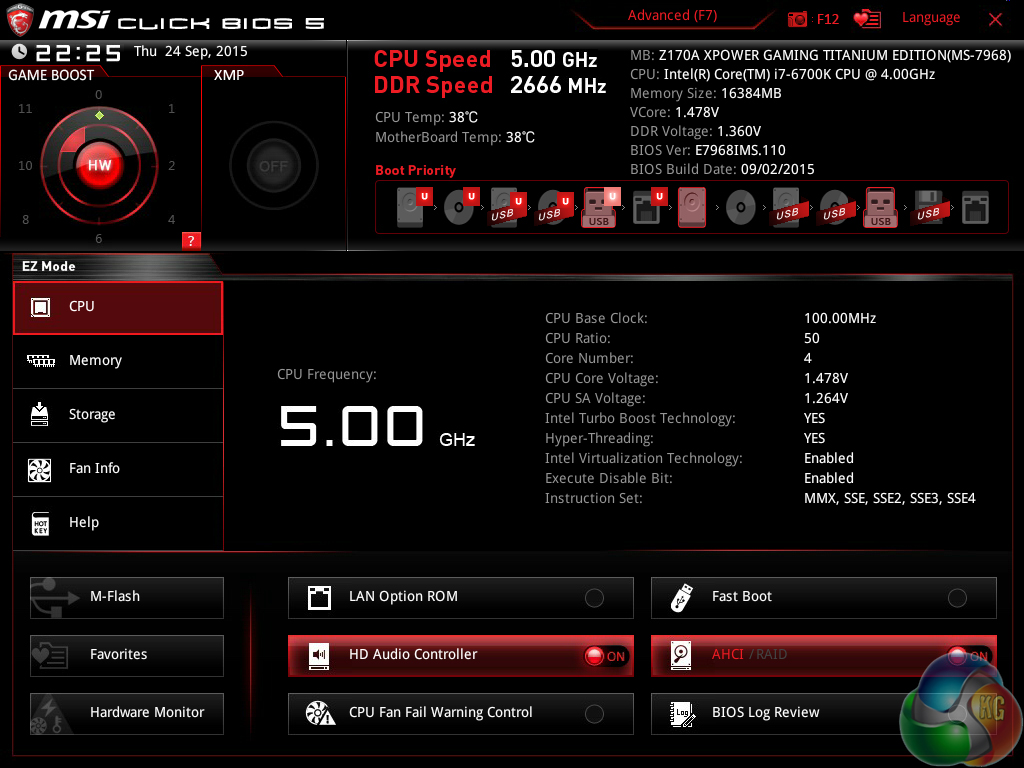Select the UEFI USB CD/DVD boot icon

pyautogui.click(x=554, y=208)
